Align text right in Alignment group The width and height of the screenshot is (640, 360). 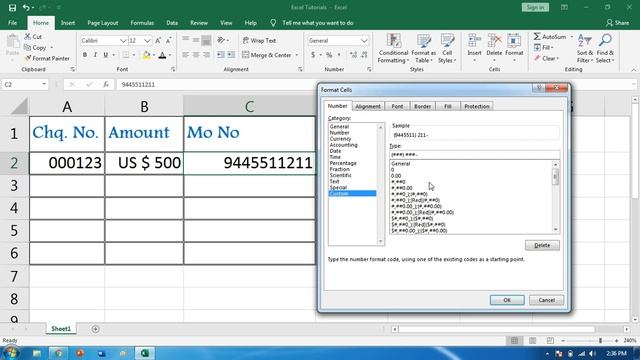pyautogui.click(x=206, y=55)
